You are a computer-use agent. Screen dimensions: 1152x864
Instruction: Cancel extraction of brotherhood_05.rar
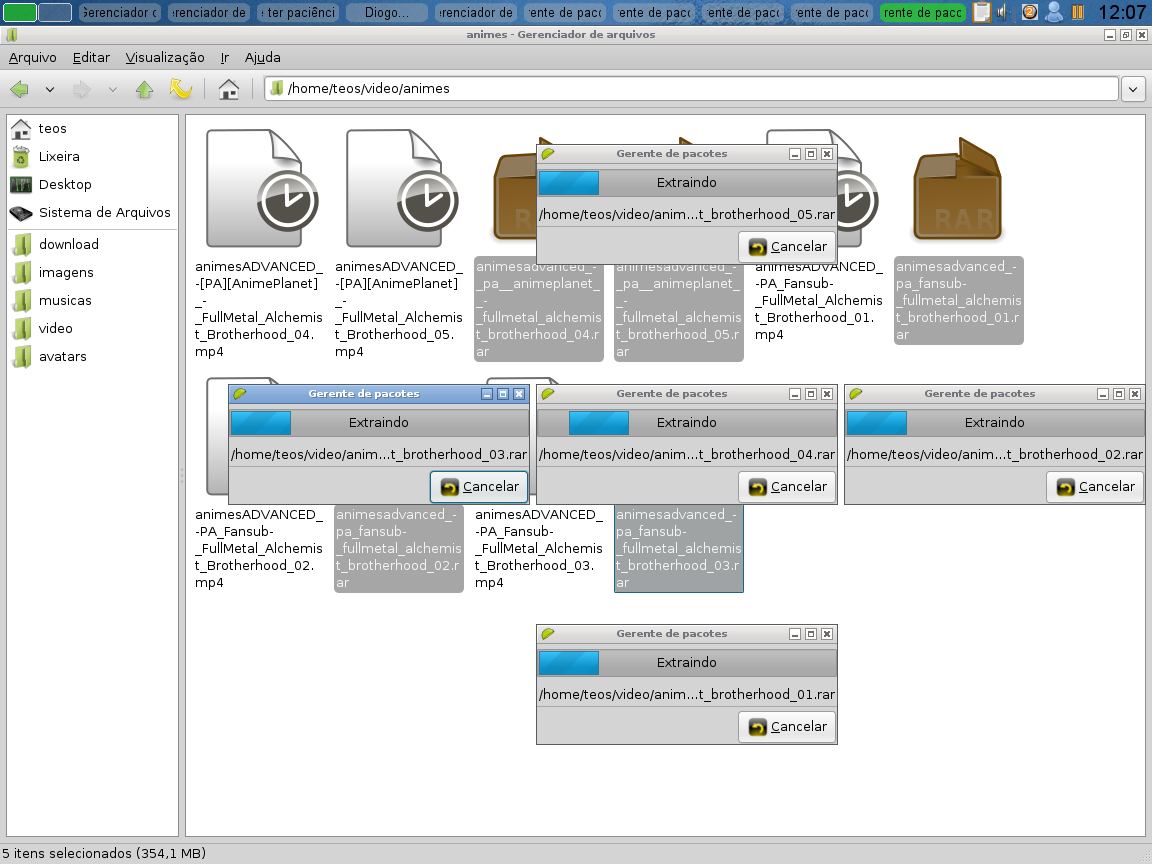tap(788, 247)
